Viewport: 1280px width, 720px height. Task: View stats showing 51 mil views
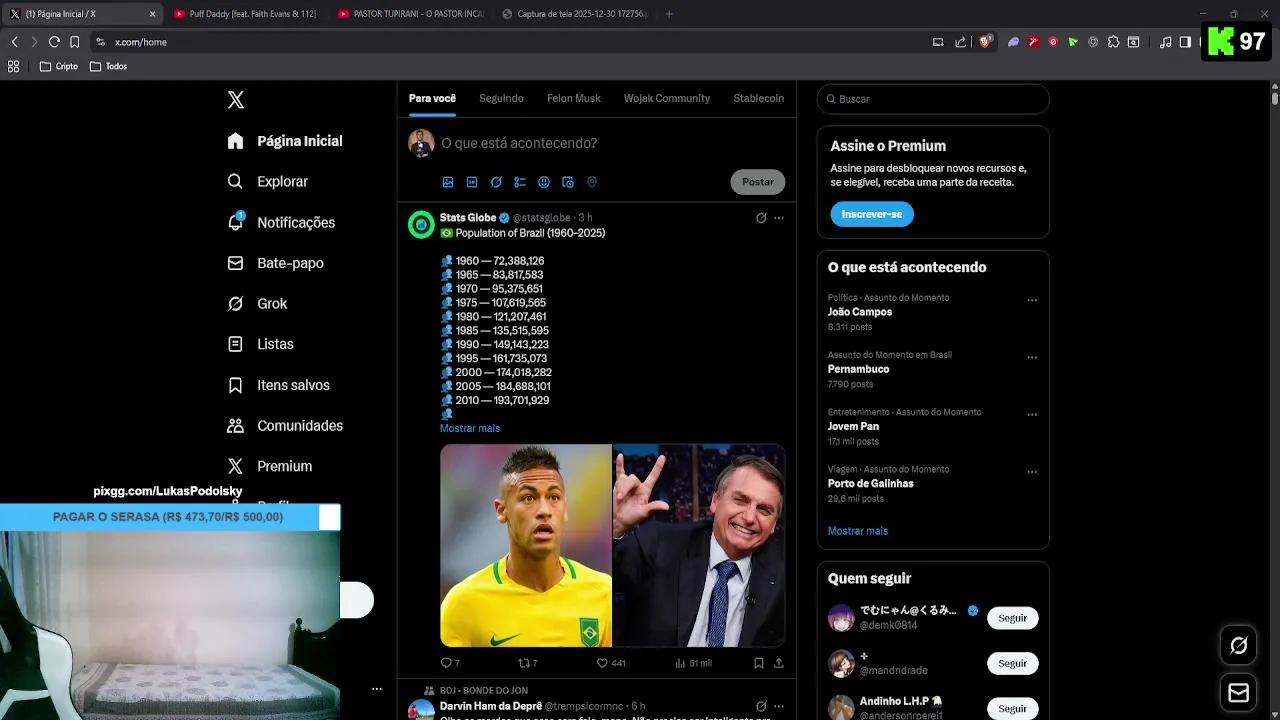(x=694, y=663)
